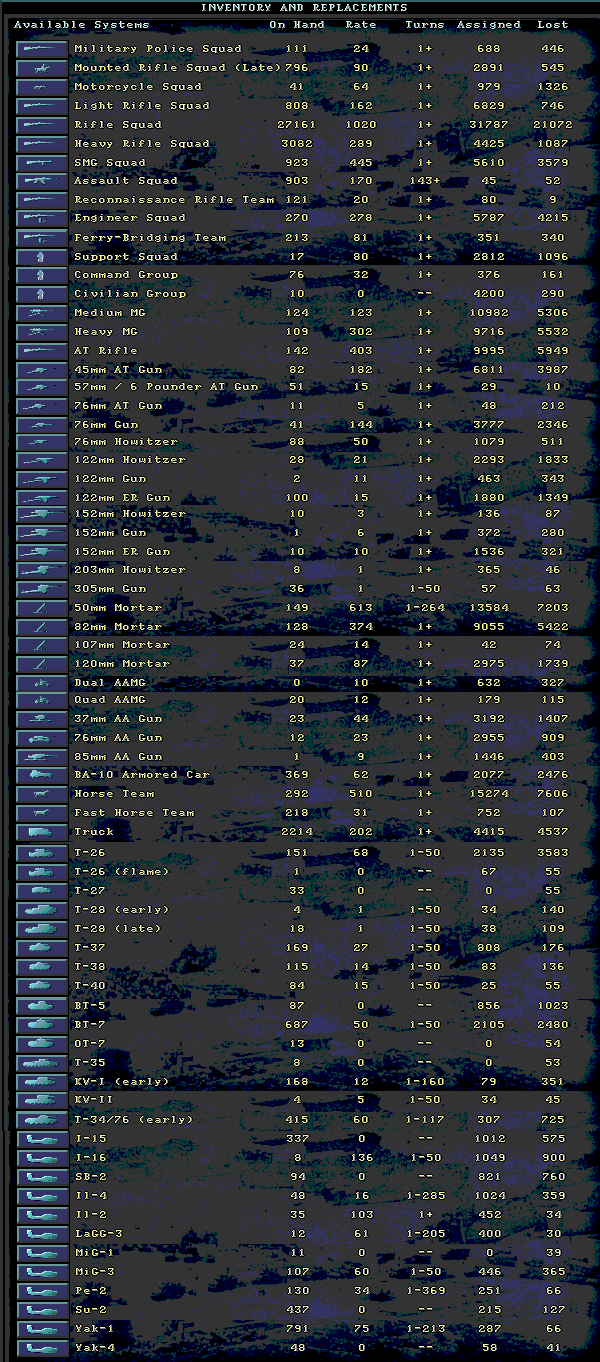This screenshot has height=1362, width=600.
Task: Select the Su-2 label
Action: click(89, 1309)
